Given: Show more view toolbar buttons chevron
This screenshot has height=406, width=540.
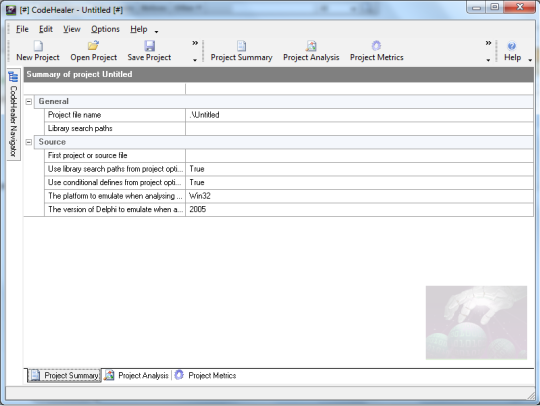Looking at the screenshot, I should point(488,43).
